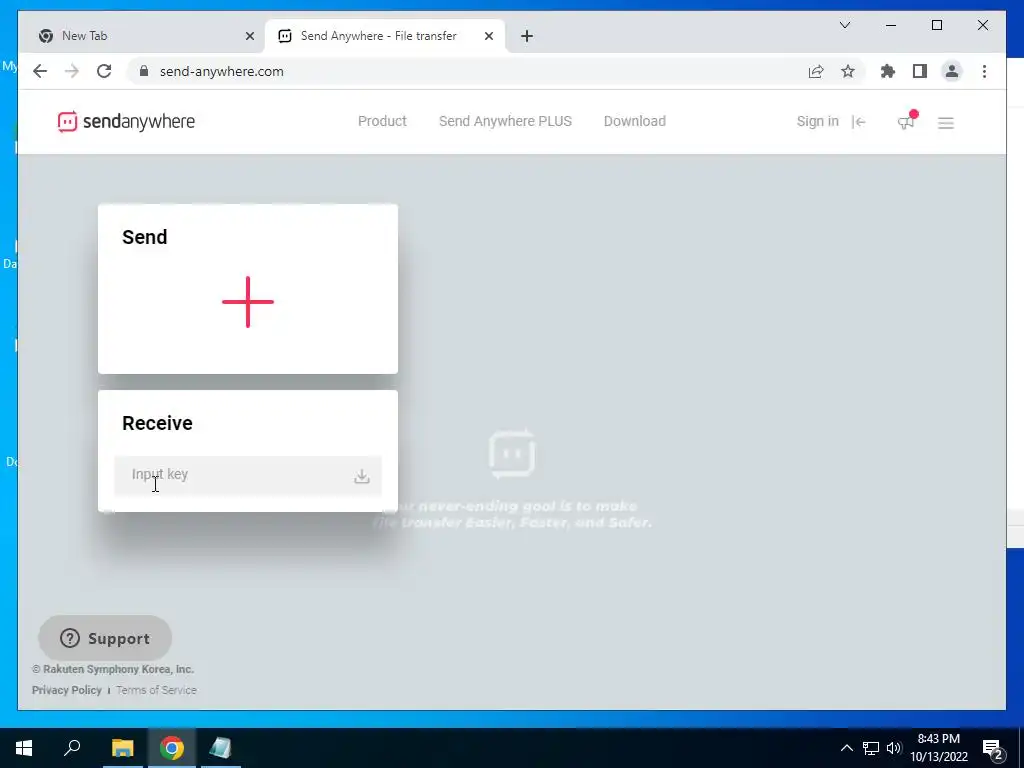Open the network status tray icon
This screenshot has width=1024, height=768.
(x=871, y=748)
